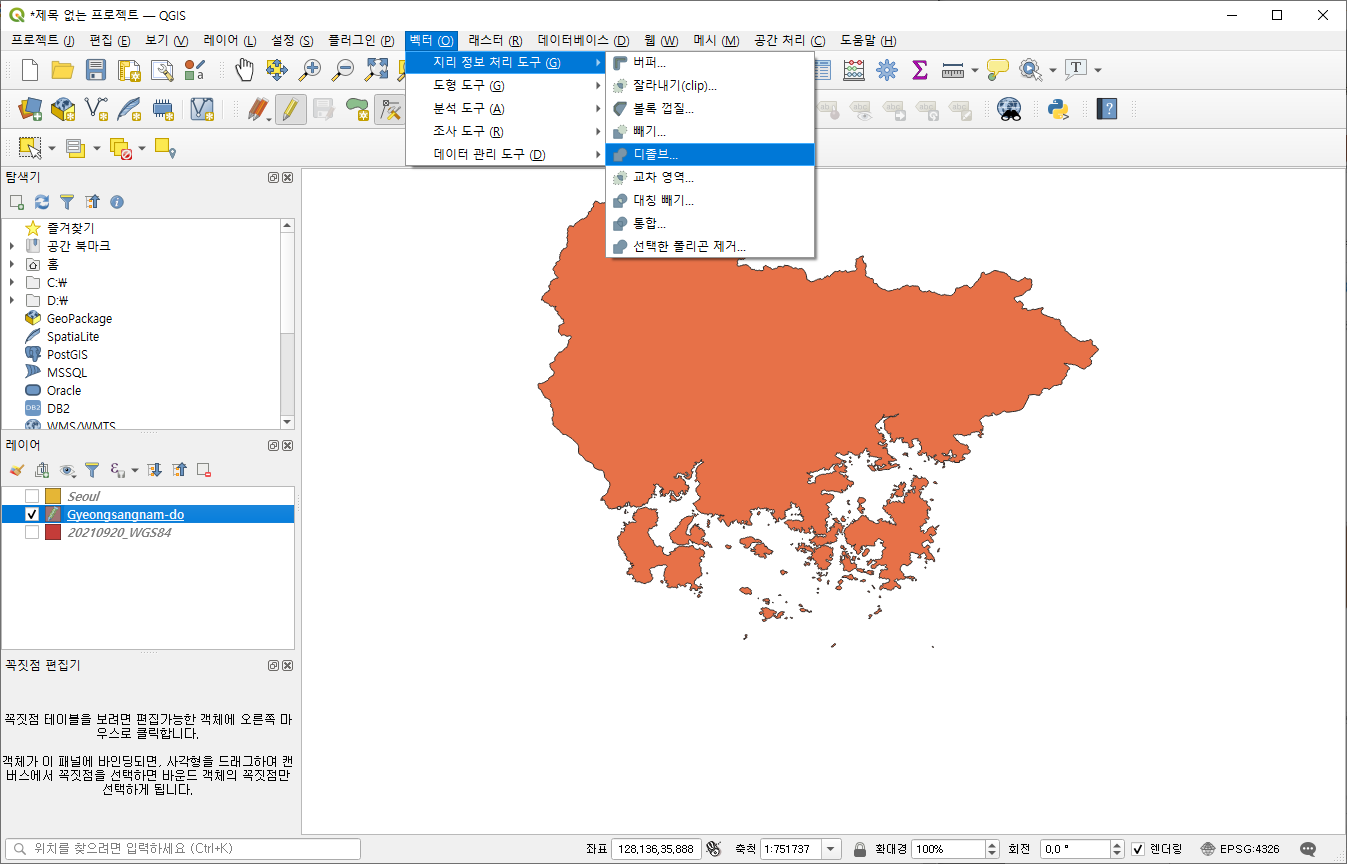Open layer styling paintbrush icon in Layers panel
Viewport: 1347px width, 864px height.
coord(16,469)
